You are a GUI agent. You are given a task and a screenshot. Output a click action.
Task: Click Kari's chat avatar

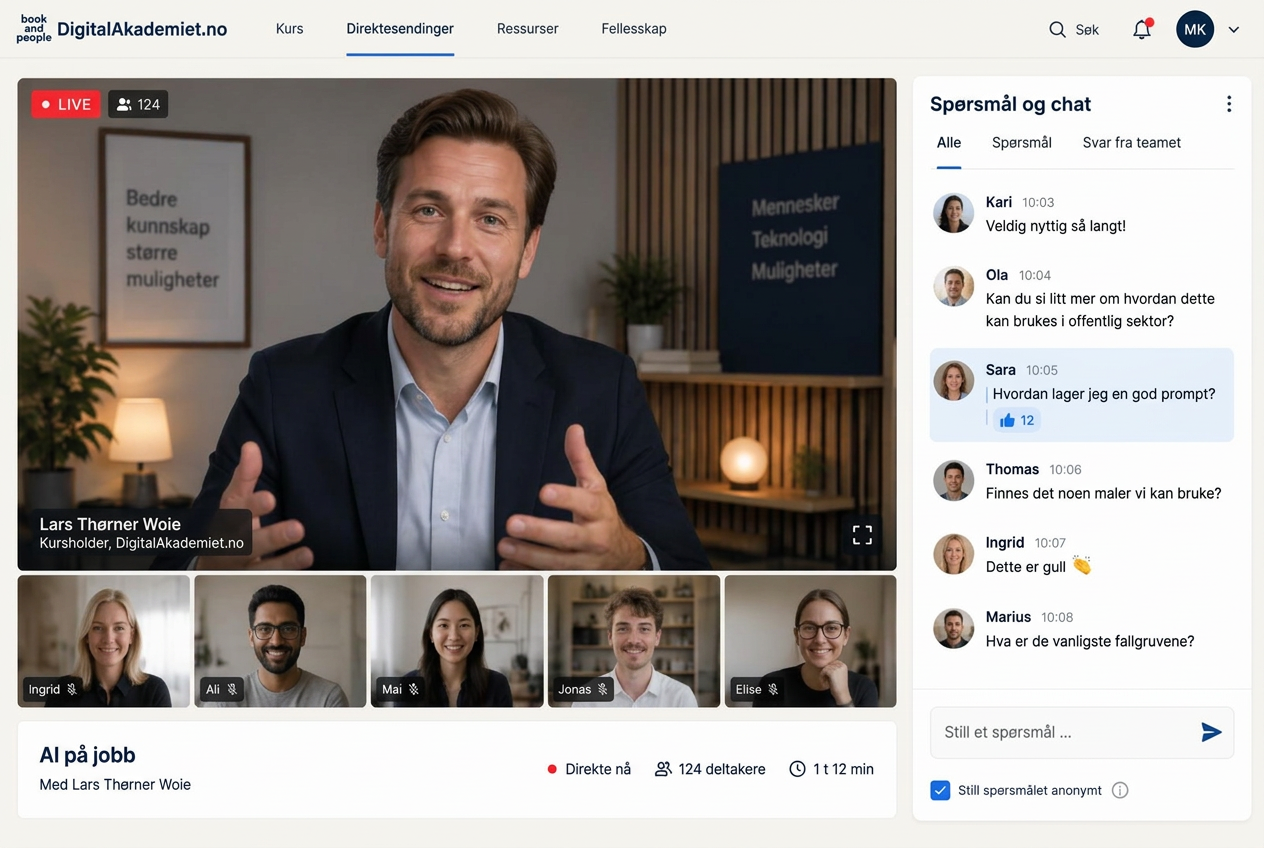pos(954,213)
